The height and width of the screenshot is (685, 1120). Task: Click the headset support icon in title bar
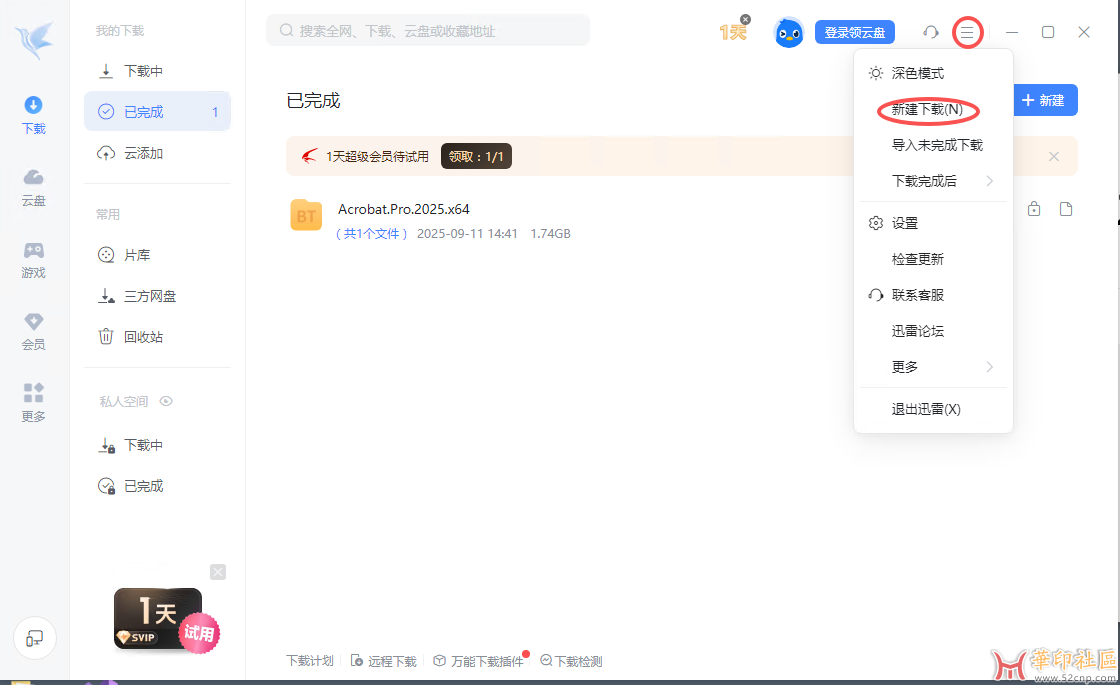(x=931, y=32)
